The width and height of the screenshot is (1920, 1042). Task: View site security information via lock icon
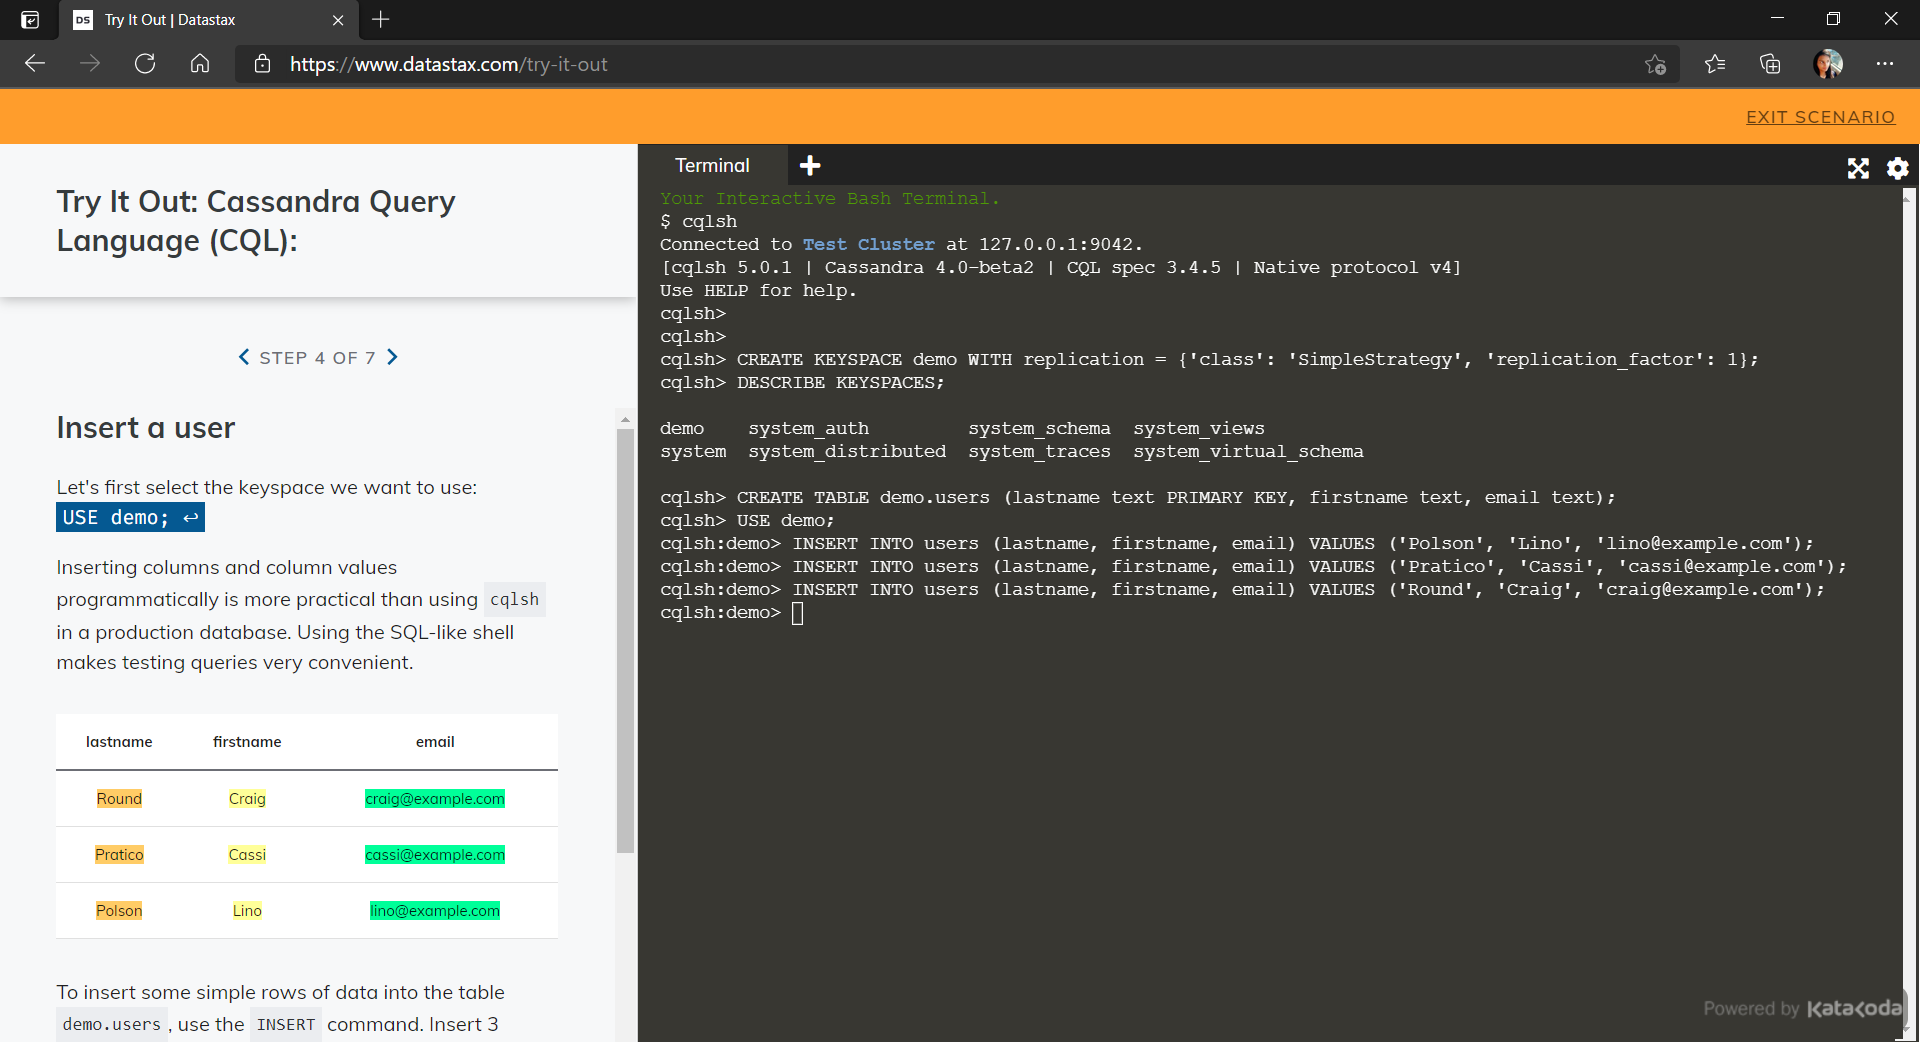[x=262, y=64]
